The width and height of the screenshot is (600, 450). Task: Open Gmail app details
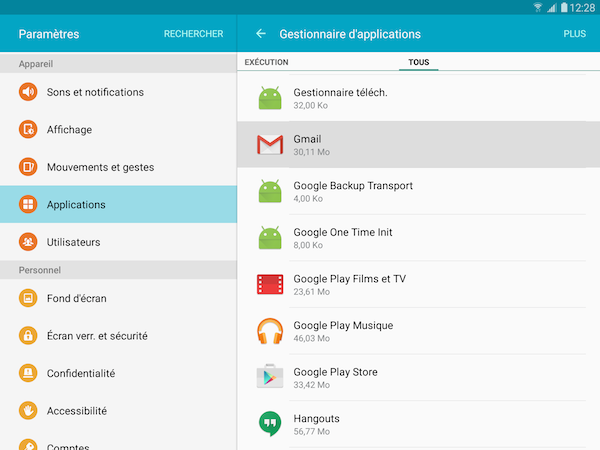tap(419, 145)
